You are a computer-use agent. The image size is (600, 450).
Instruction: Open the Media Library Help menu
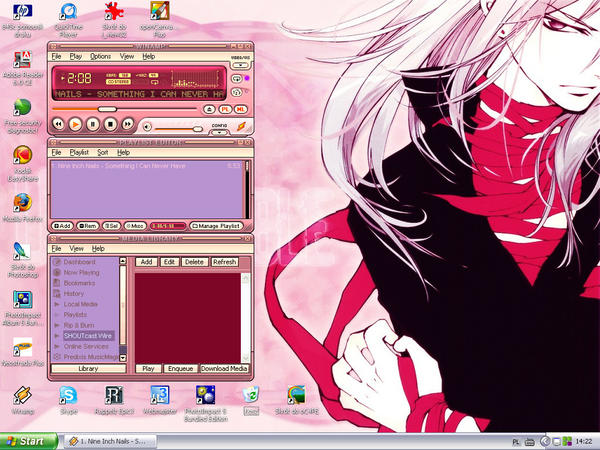[98, 248]
